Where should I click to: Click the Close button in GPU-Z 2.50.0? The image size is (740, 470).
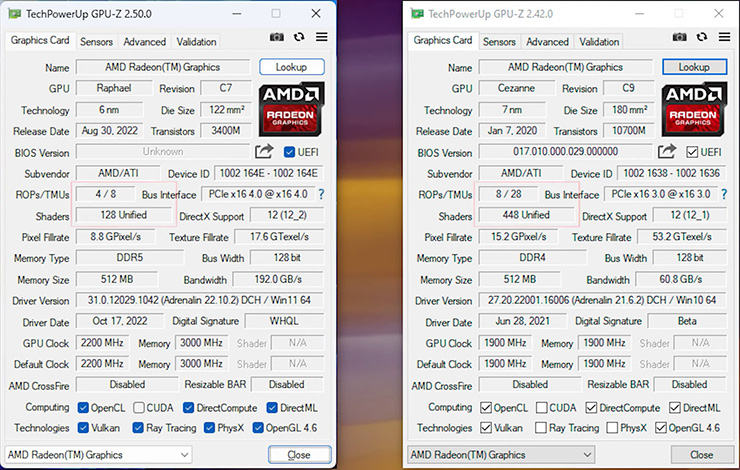tap(299, 455)
